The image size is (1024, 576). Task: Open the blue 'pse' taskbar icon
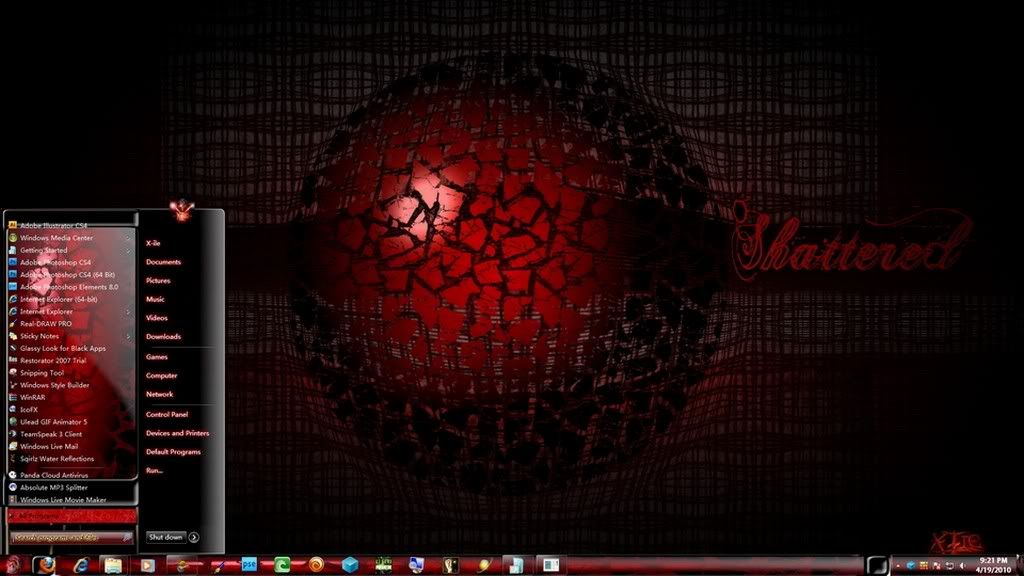point(249,564)
